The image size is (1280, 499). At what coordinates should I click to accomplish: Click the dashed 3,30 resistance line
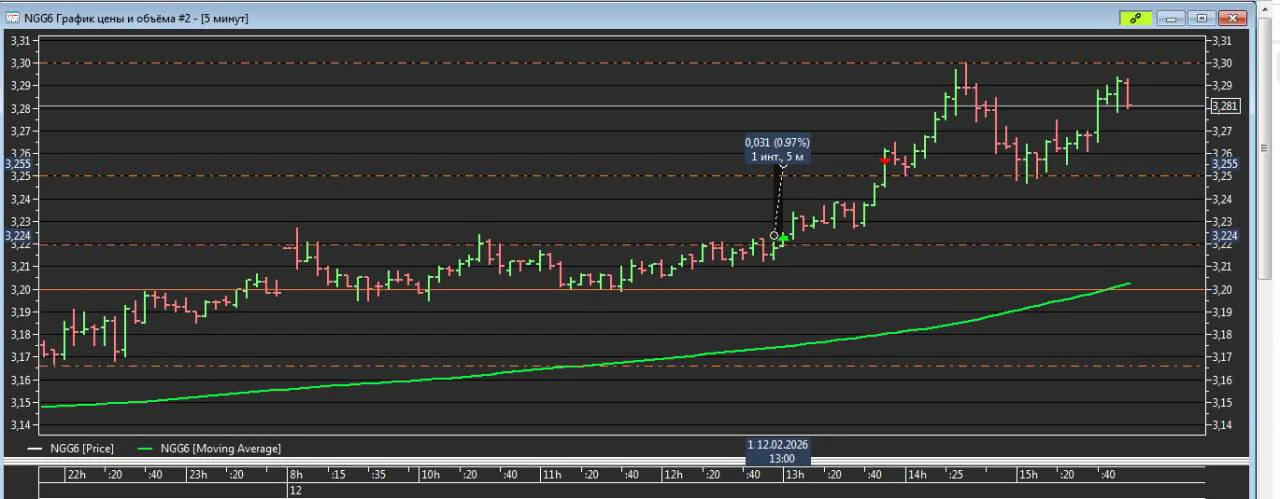pyautogui.click(x=620, y=63)
